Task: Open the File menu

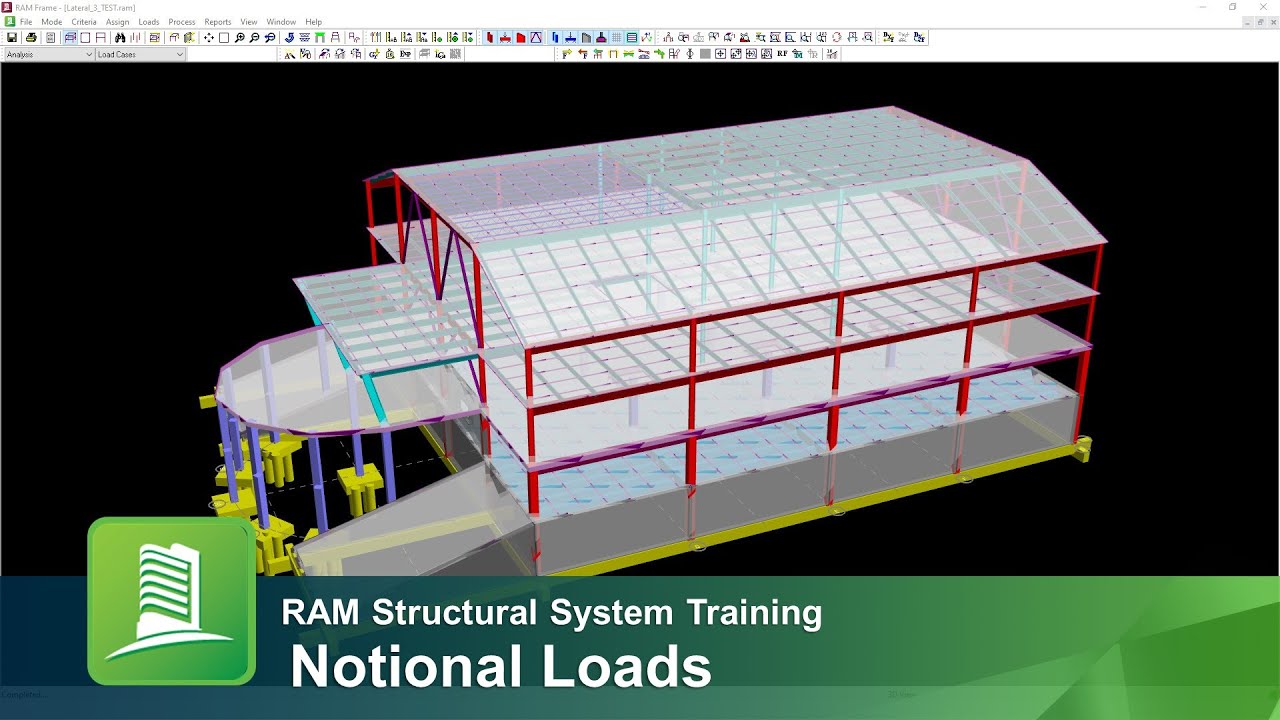Action: pyautogui.click(x=26, y=21)
